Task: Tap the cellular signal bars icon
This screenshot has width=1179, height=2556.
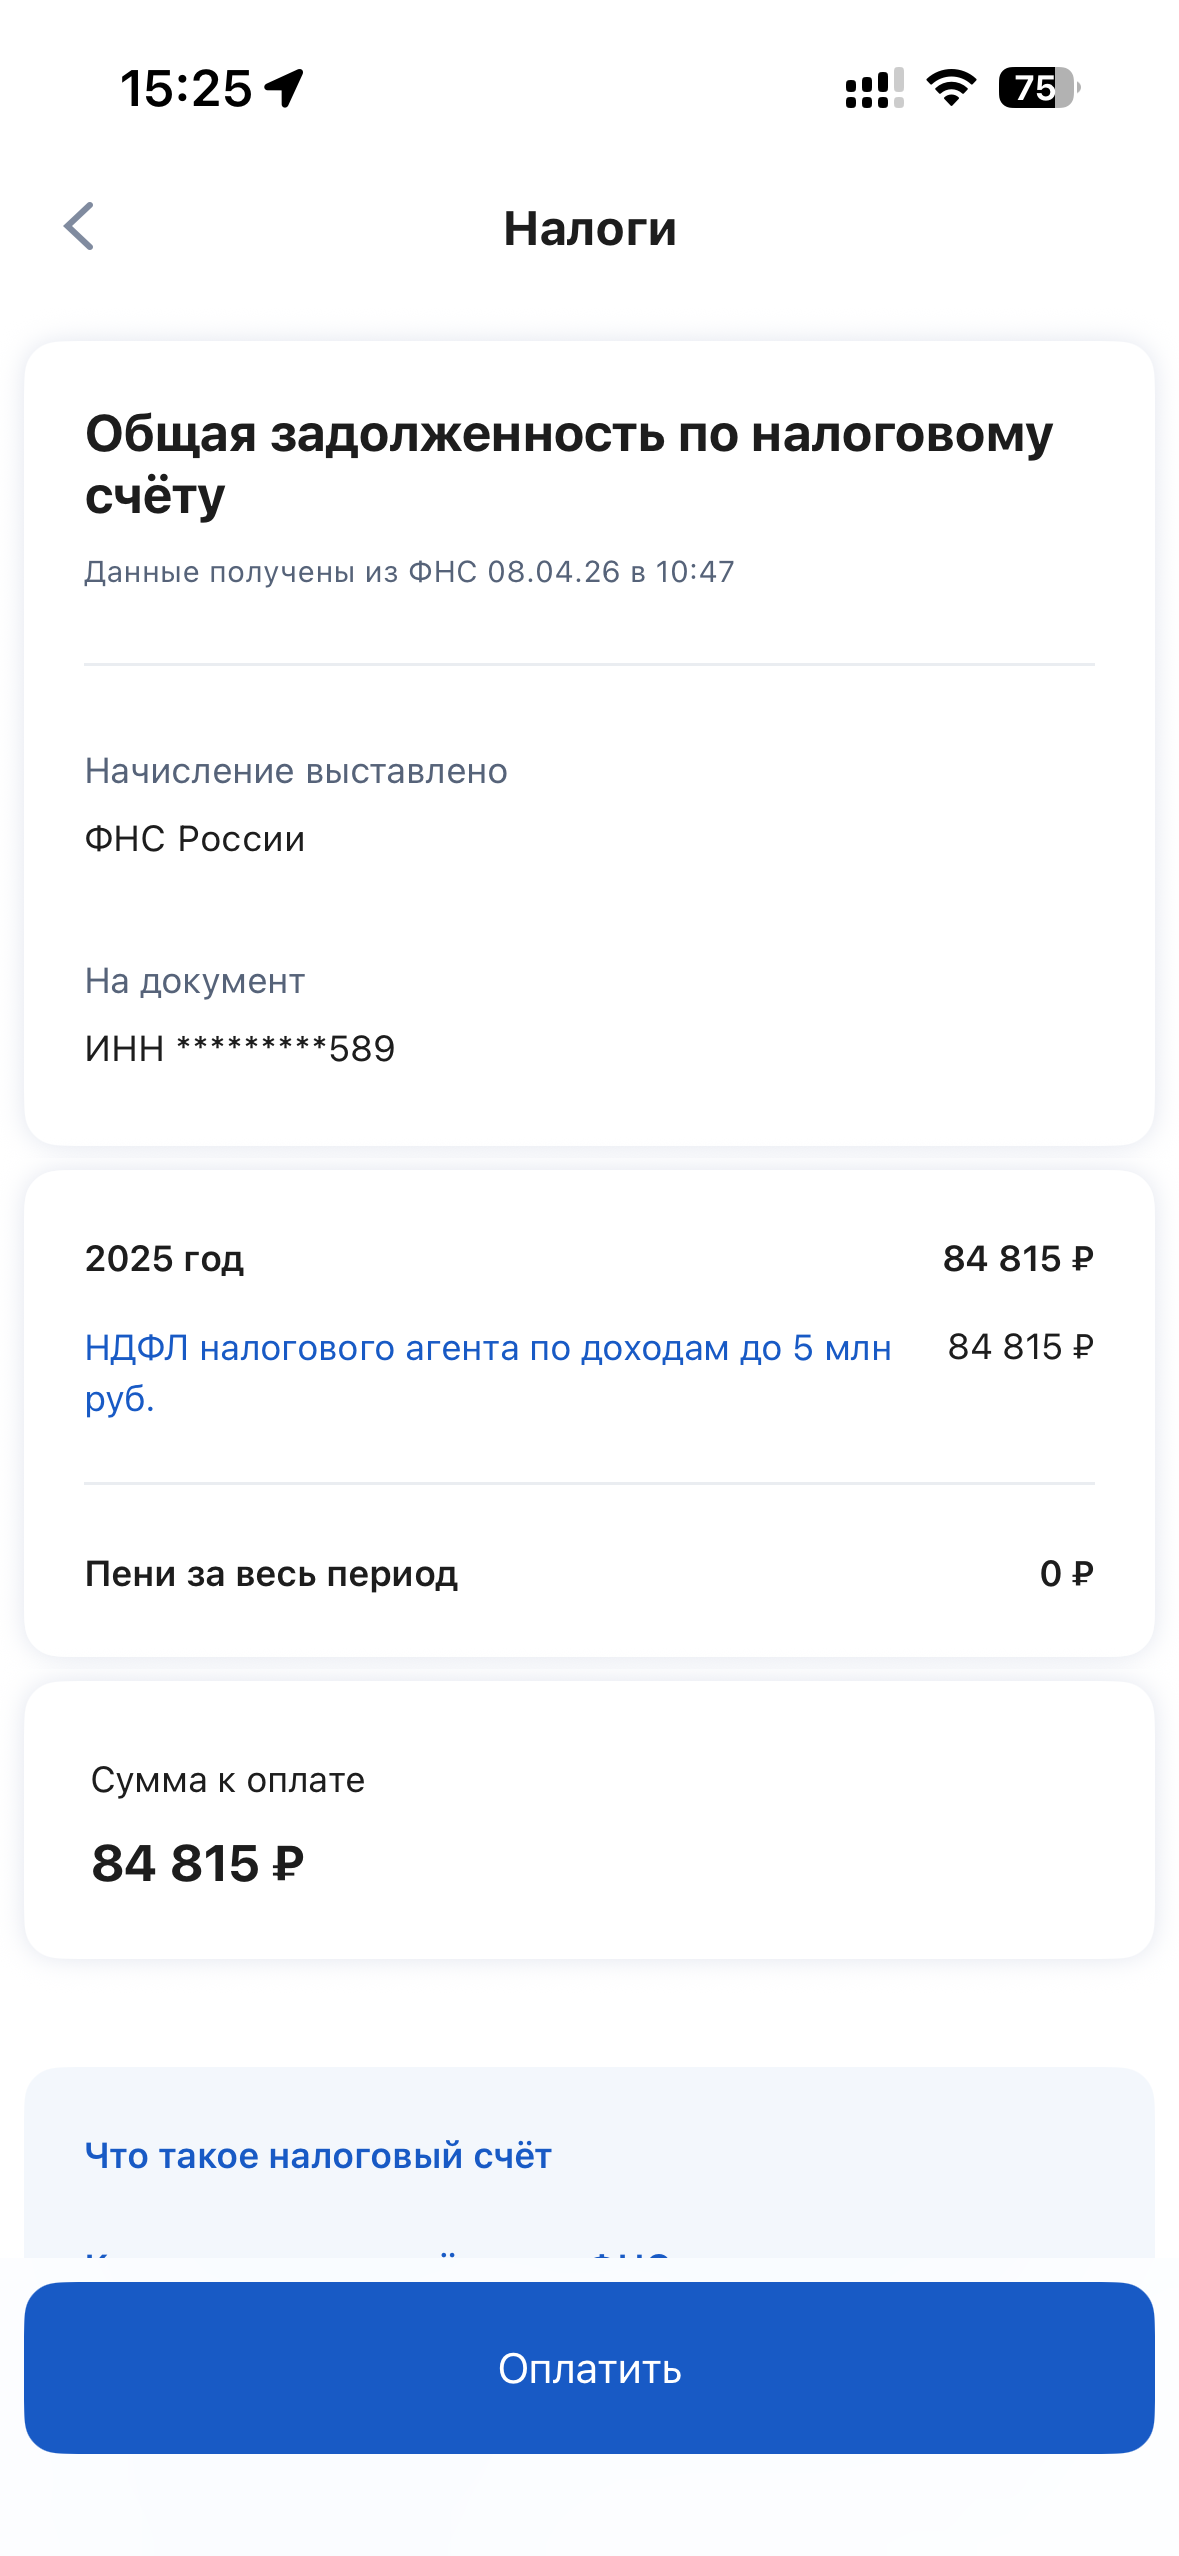Action: (874, 88)
